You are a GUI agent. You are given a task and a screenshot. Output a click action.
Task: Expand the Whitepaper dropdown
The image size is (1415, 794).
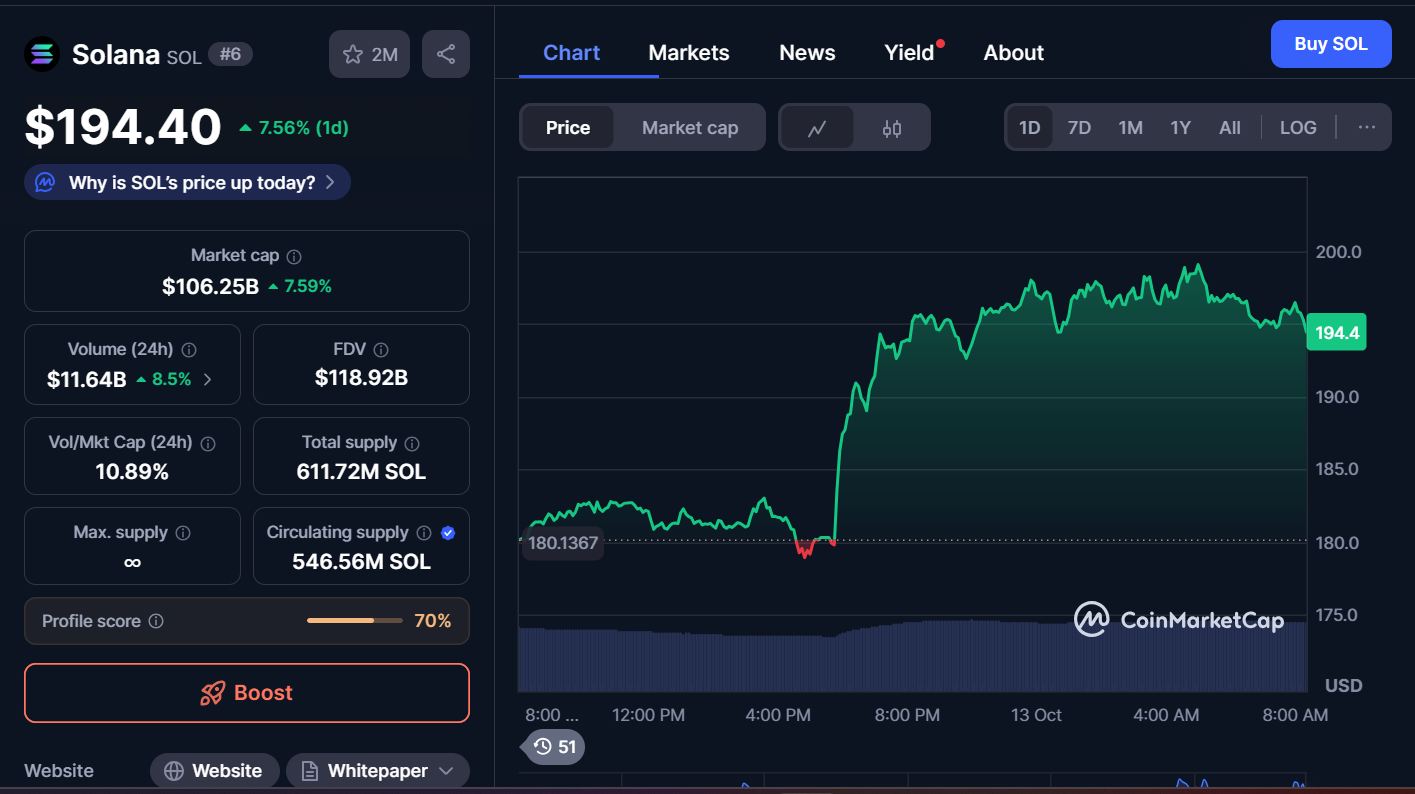446,771
